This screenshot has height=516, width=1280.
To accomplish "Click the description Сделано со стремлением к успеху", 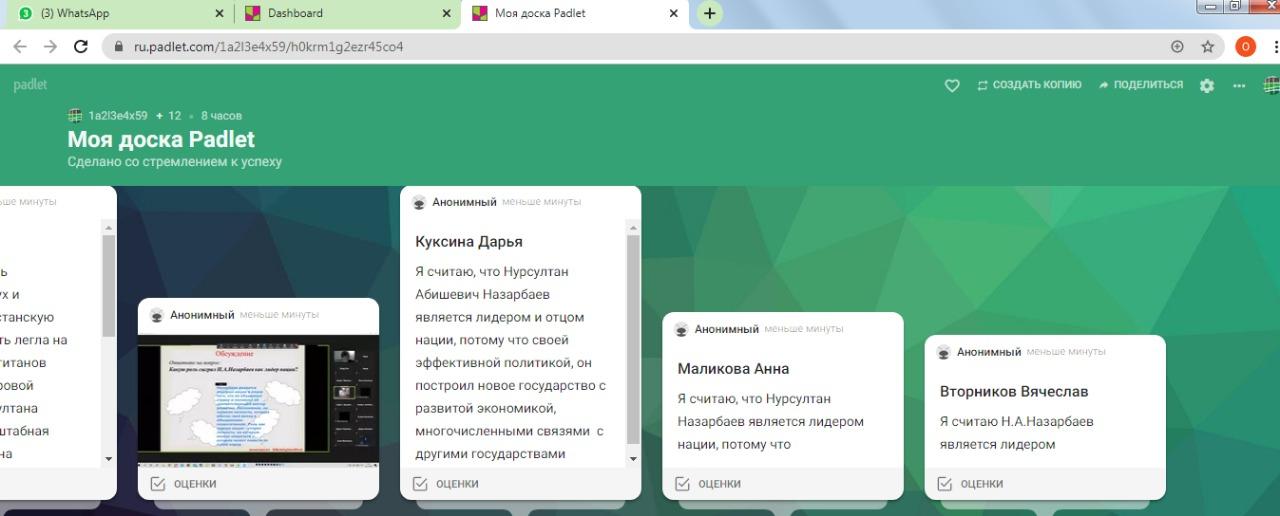I will (175, 161).
